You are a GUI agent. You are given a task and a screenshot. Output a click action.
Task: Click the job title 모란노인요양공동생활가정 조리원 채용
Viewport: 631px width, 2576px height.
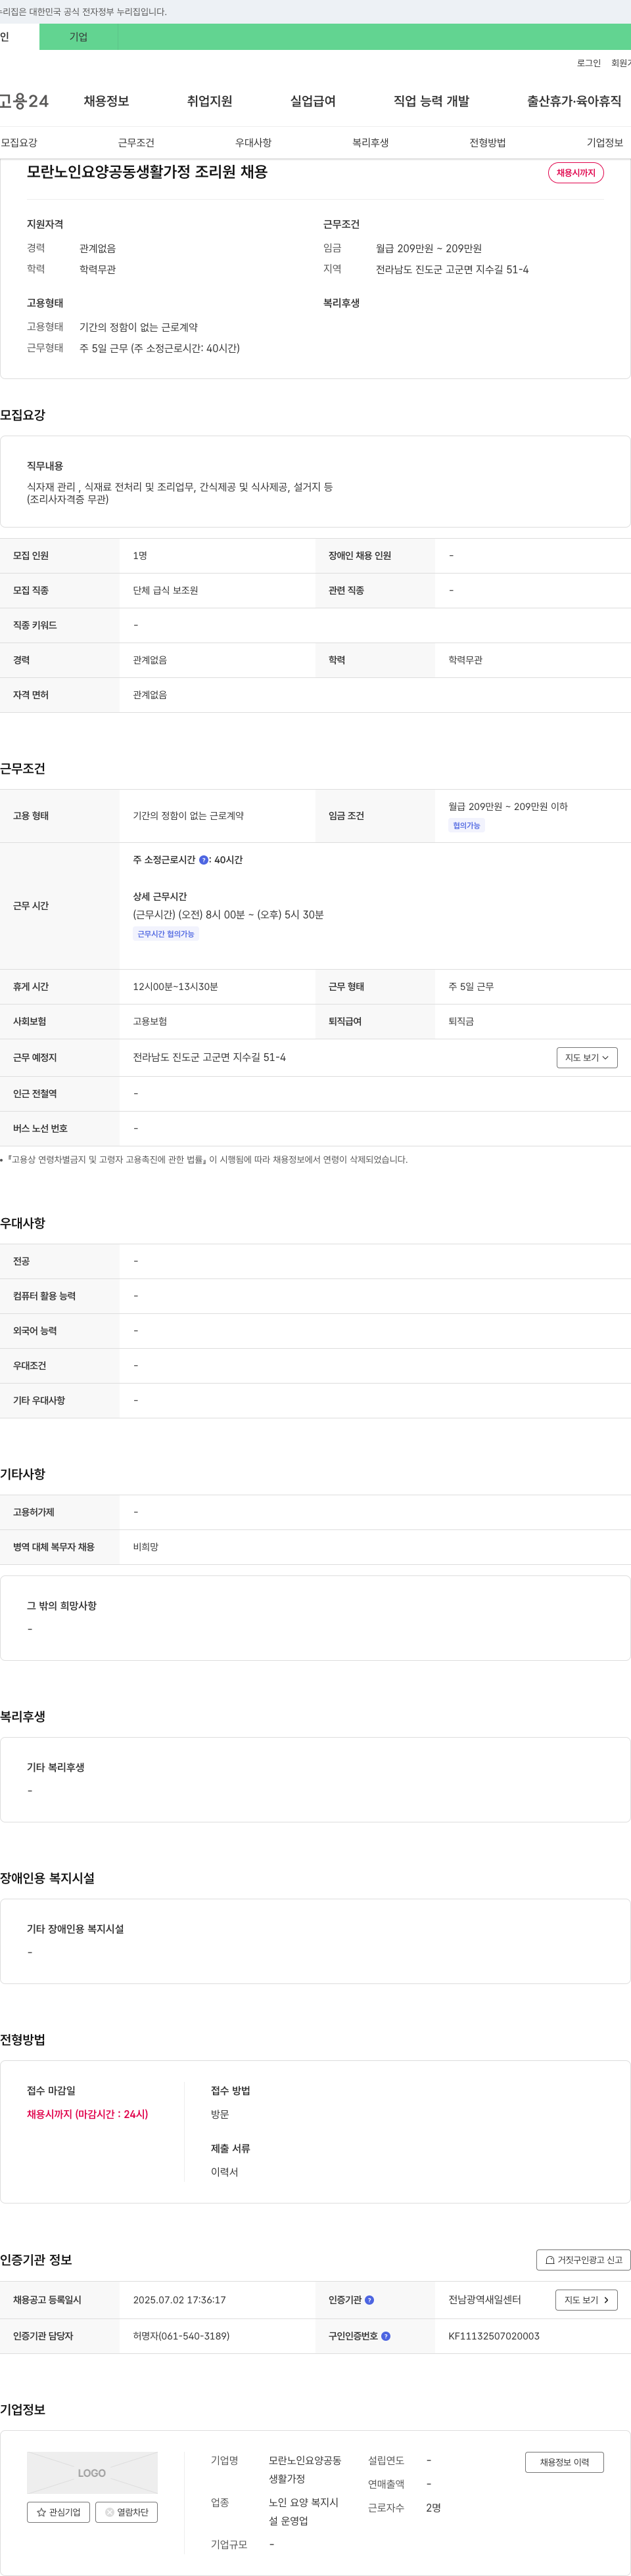pos(147,172)
